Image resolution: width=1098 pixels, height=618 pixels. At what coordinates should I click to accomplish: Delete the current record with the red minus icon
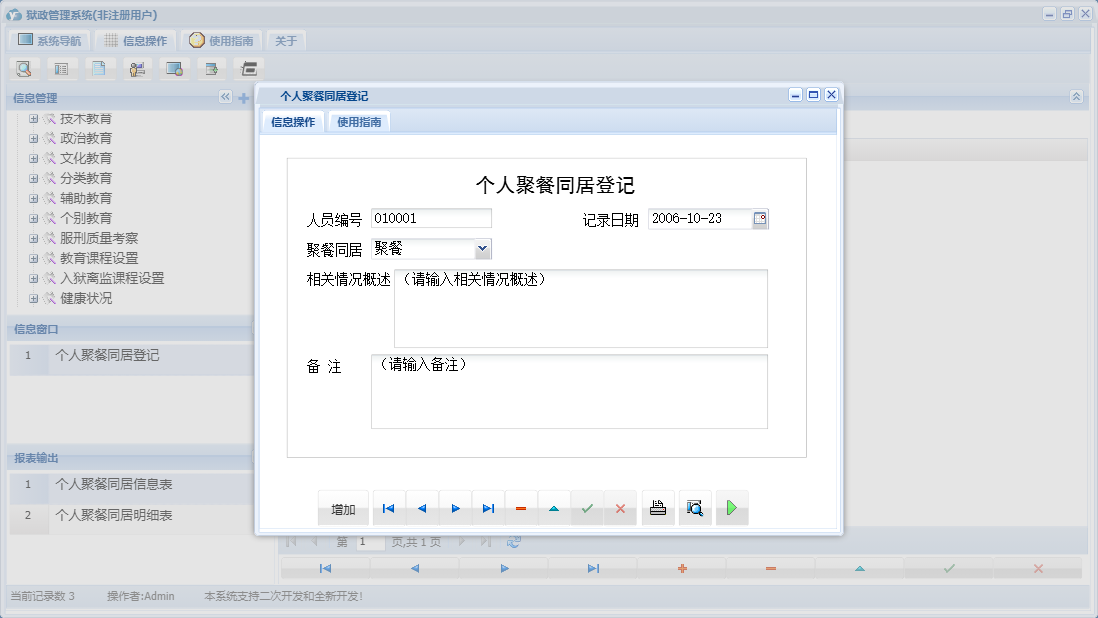pyautogui.click(x=520, y=507)
